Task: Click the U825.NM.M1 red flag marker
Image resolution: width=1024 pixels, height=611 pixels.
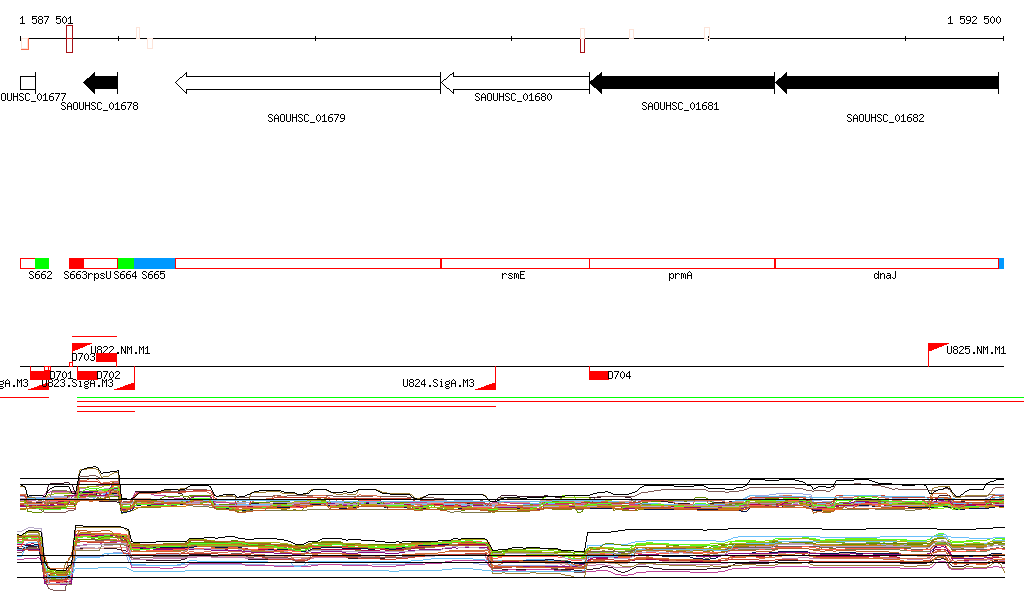Action: [938, 347]
